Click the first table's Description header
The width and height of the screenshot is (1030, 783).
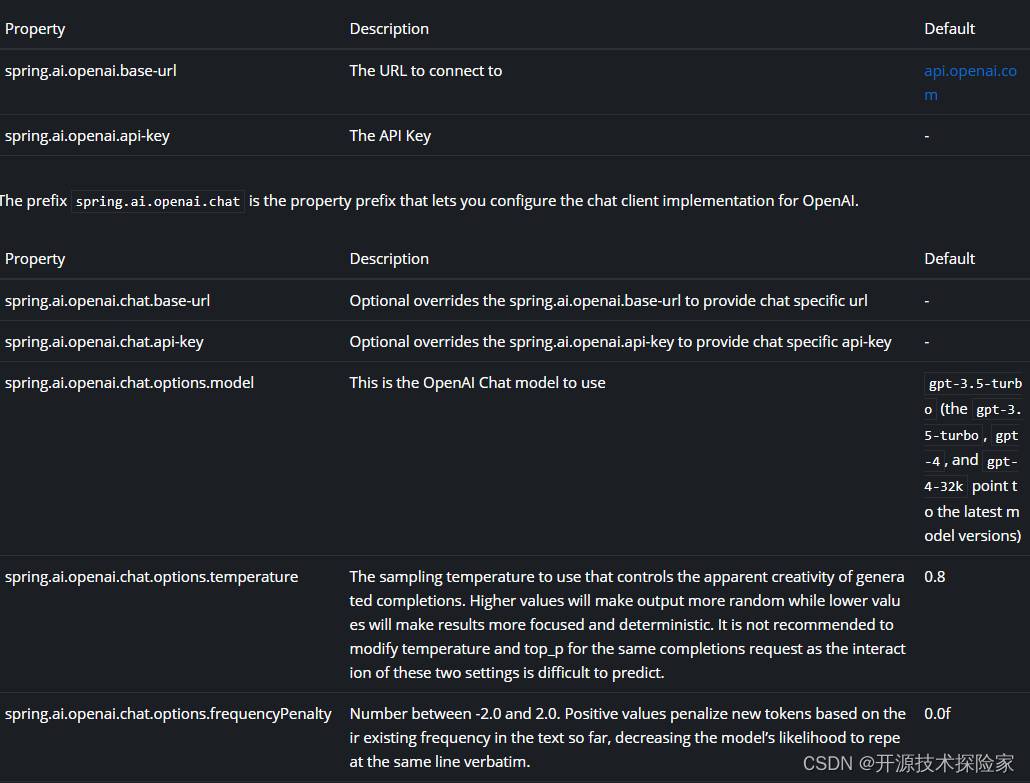coord(389,29)
